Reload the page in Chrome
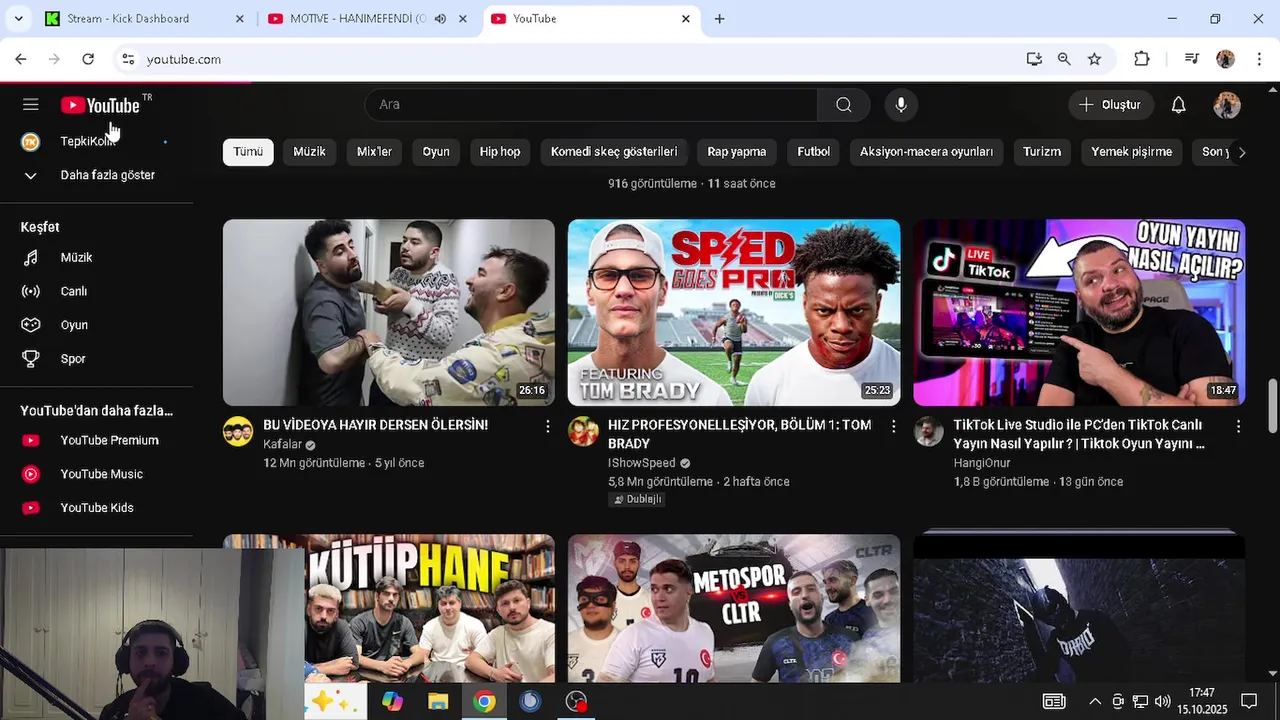This screenshot has width=1280, height=720. coord(88,59)
